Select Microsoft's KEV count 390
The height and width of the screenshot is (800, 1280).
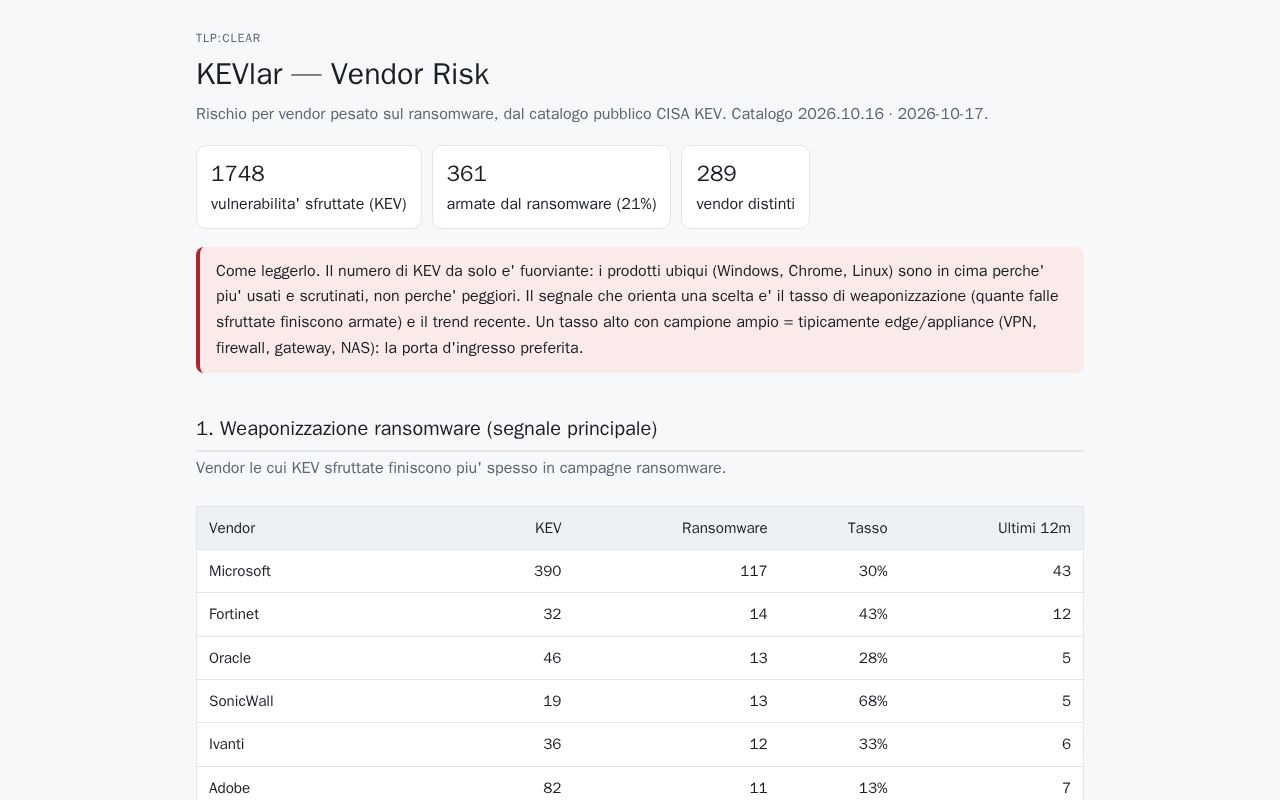click(548, 571)
